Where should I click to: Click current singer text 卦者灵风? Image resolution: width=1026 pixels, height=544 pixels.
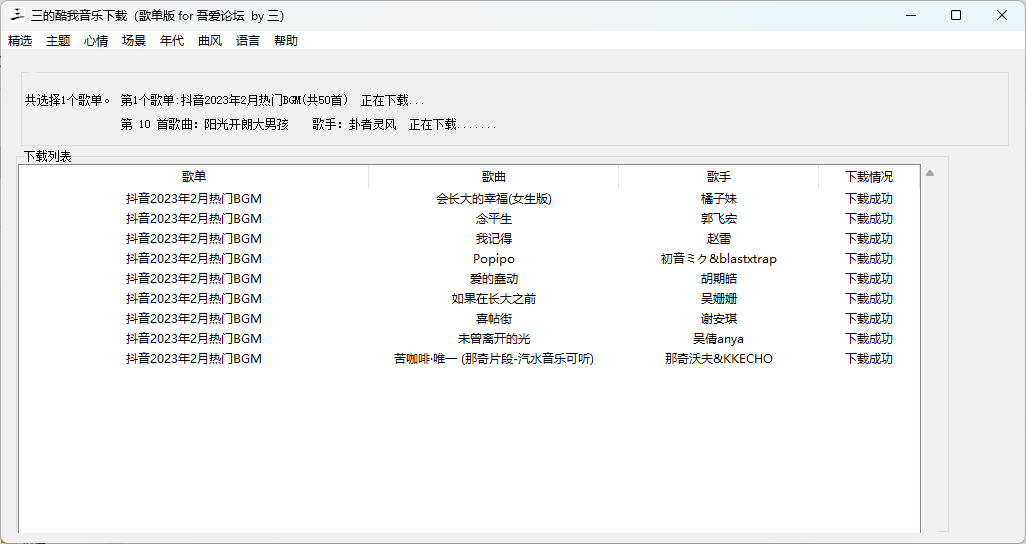pyautogui.click(x=372, y=124)
